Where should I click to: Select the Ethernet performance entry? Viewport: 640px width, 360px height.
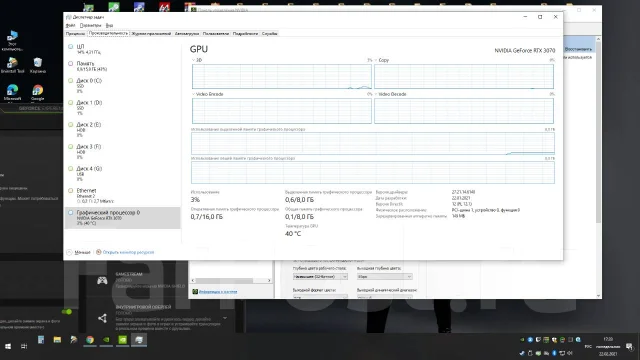[122, 196]
